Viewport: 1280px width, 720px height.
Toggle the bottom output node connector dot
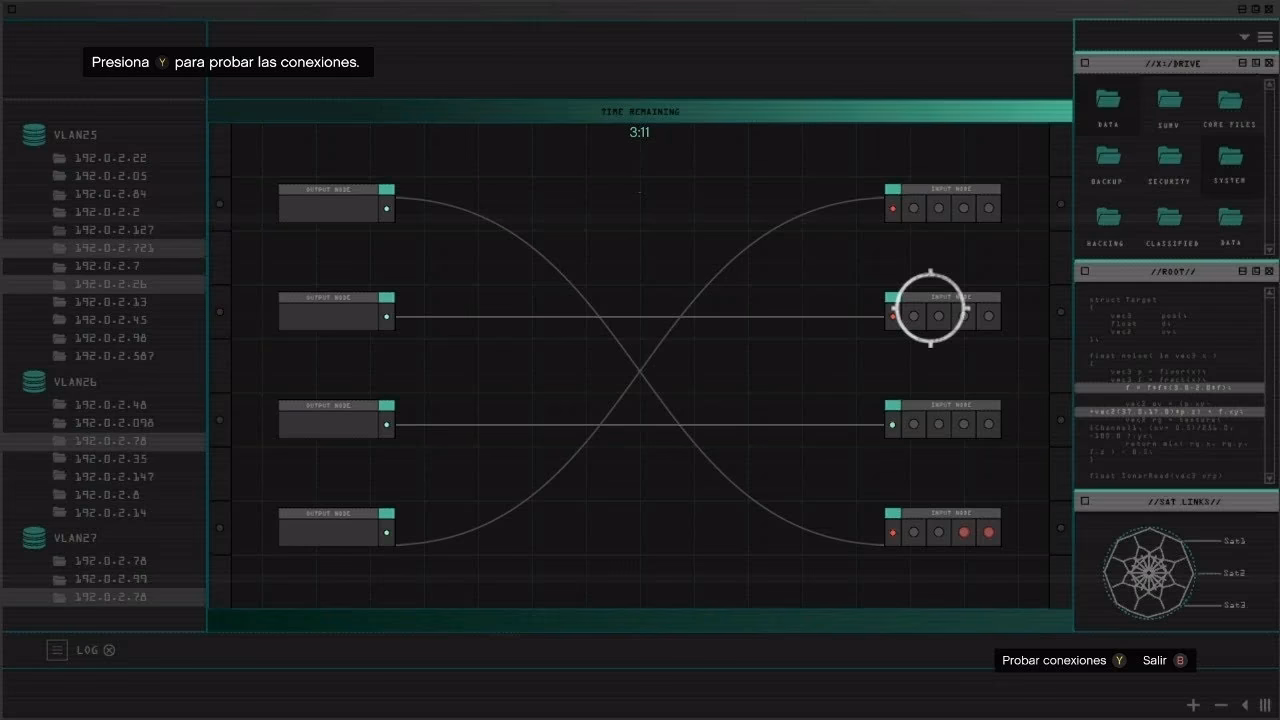point(387,532)
